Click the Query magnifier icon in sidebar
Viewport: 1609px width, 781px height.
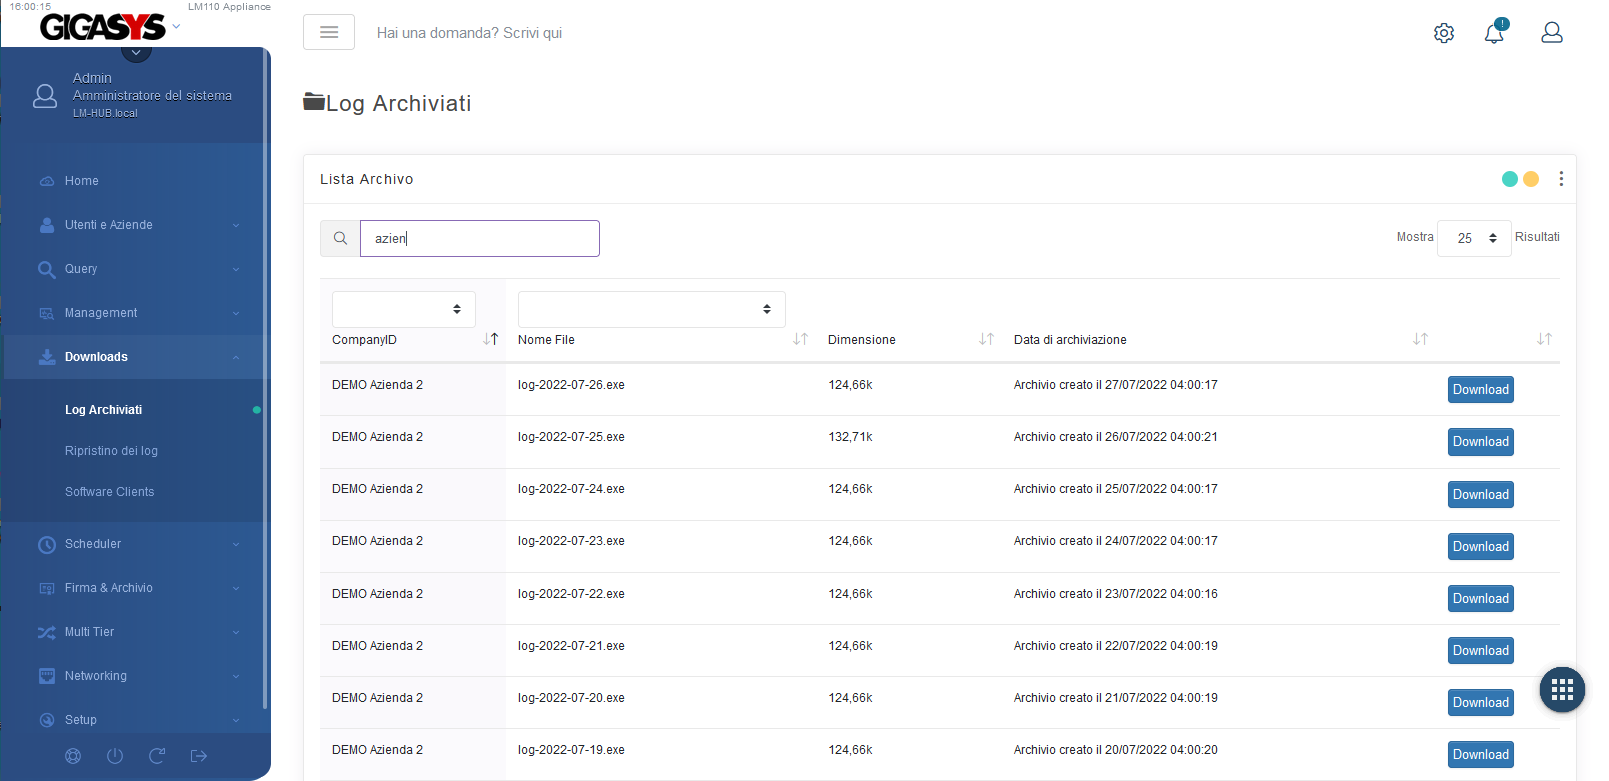47,269
